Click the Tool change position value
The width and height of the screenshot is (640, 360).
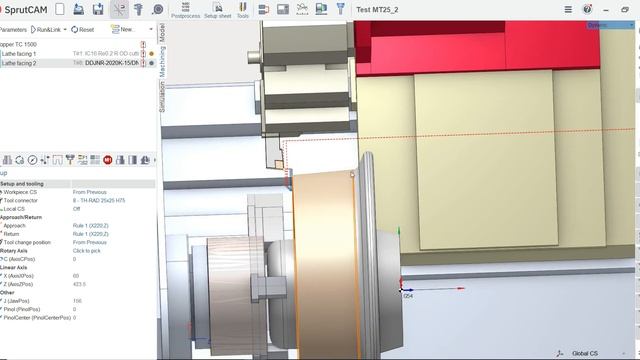pyautogui.click(x=89, y=242)
